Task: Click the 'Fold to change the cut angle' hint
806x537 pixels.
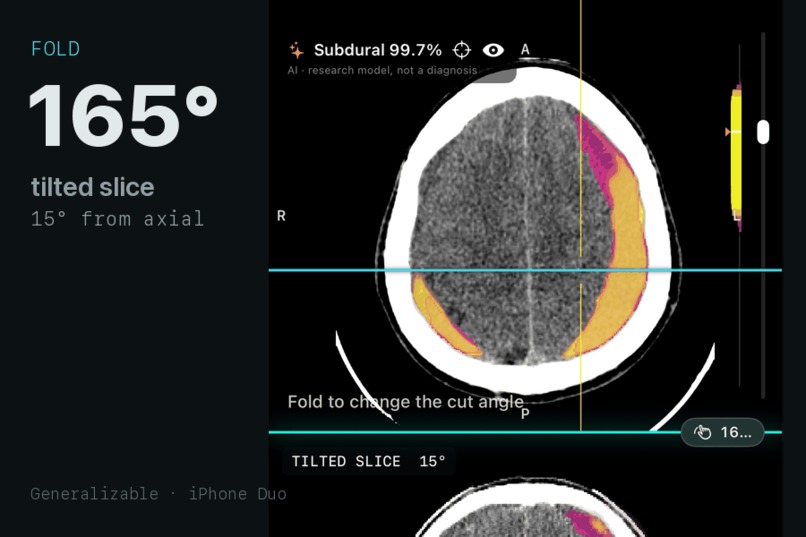Action: [x=406, y=402]
